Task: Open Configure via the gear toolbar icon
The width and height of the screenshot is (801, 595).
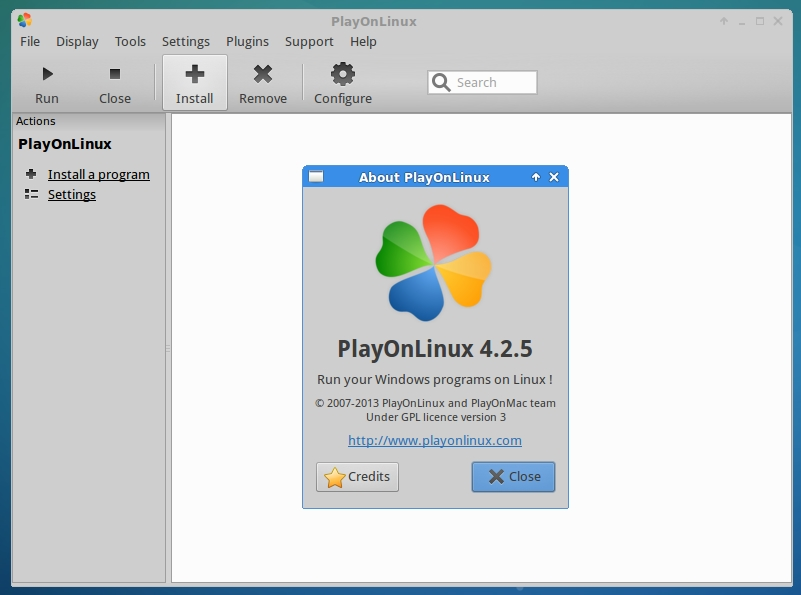Action: 342,73
